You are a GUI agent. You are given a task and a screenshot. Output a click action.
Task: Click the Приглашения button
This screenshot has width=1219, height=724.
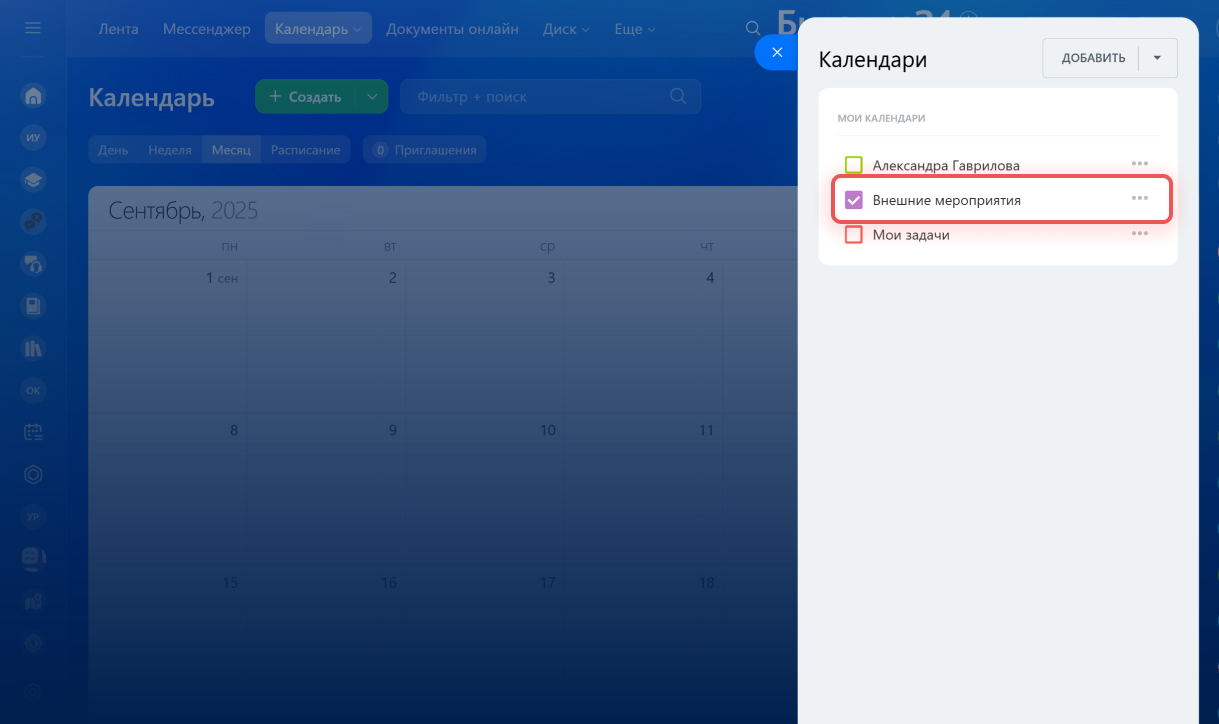[425, 150]
